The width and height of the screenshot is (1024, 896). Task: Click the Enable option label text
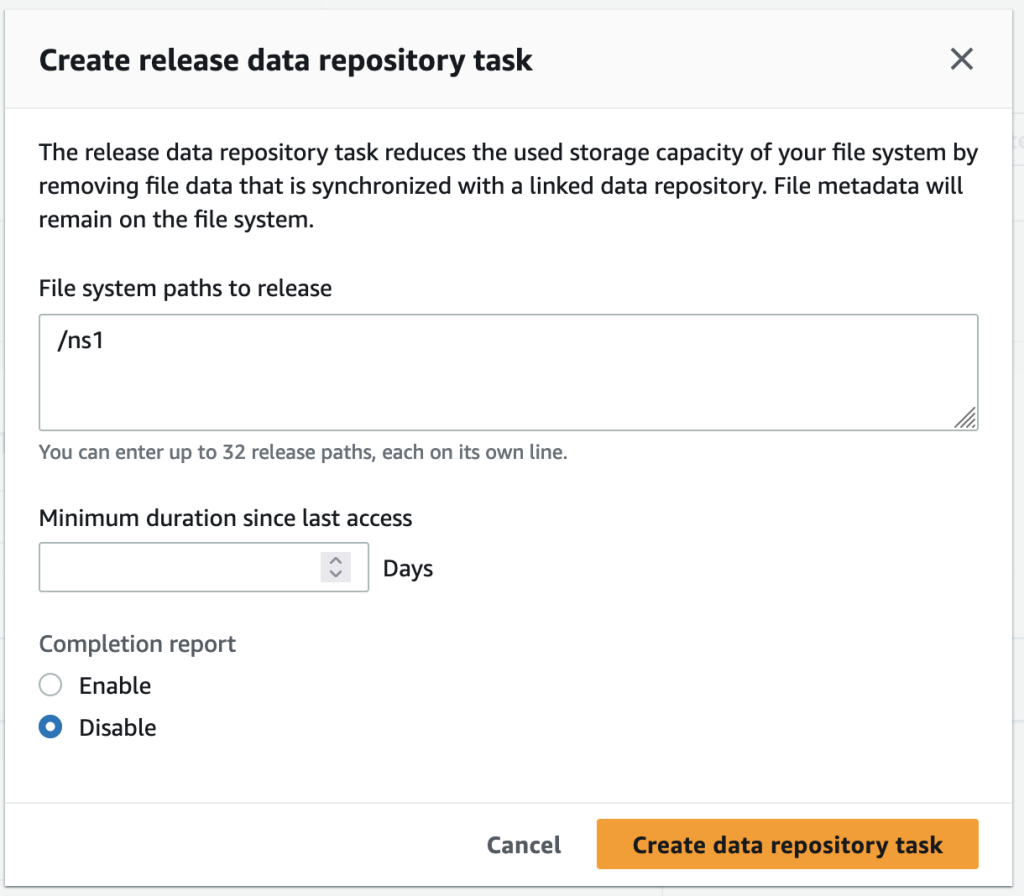pyautogui.click(x=115, y=686)
